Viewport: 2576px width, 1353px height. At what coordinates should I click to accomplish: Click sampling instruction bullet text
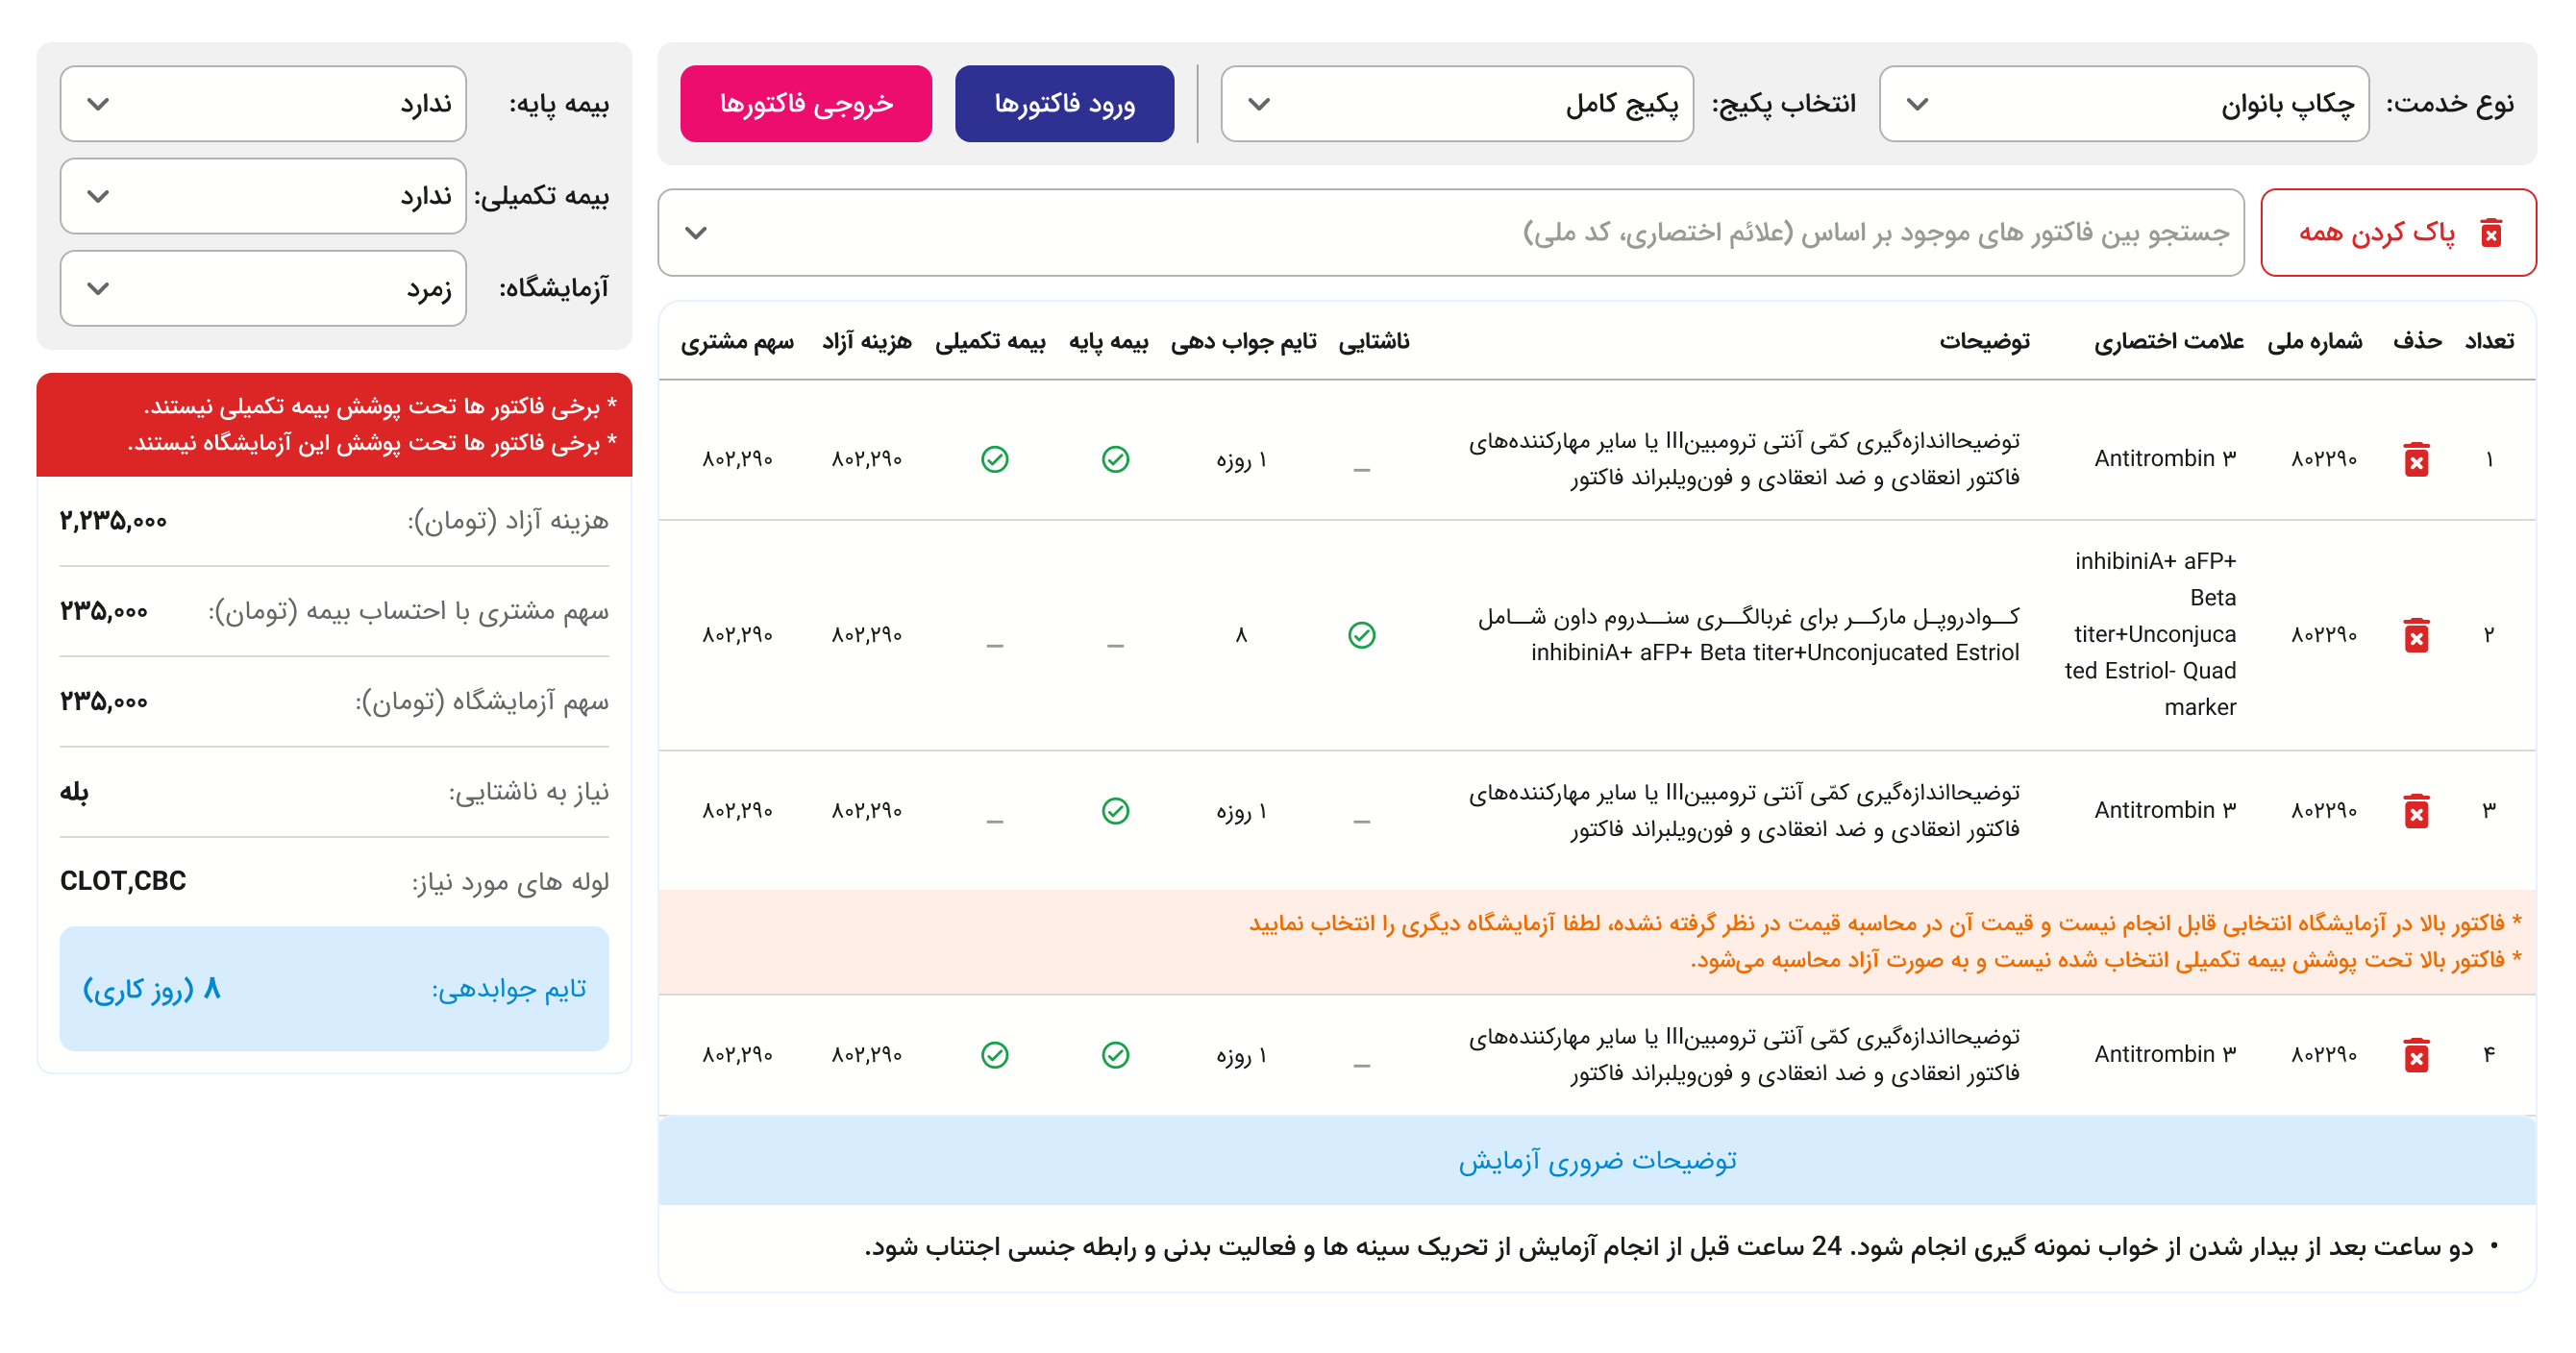1668,1247
